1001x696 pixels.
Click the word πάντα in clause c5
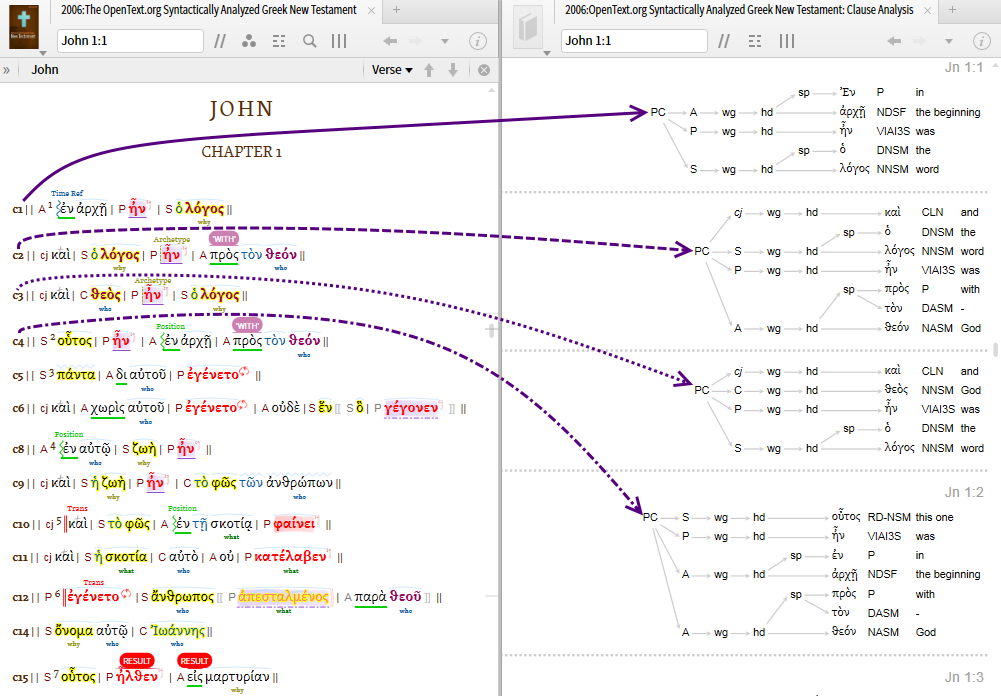pos(76,374)
